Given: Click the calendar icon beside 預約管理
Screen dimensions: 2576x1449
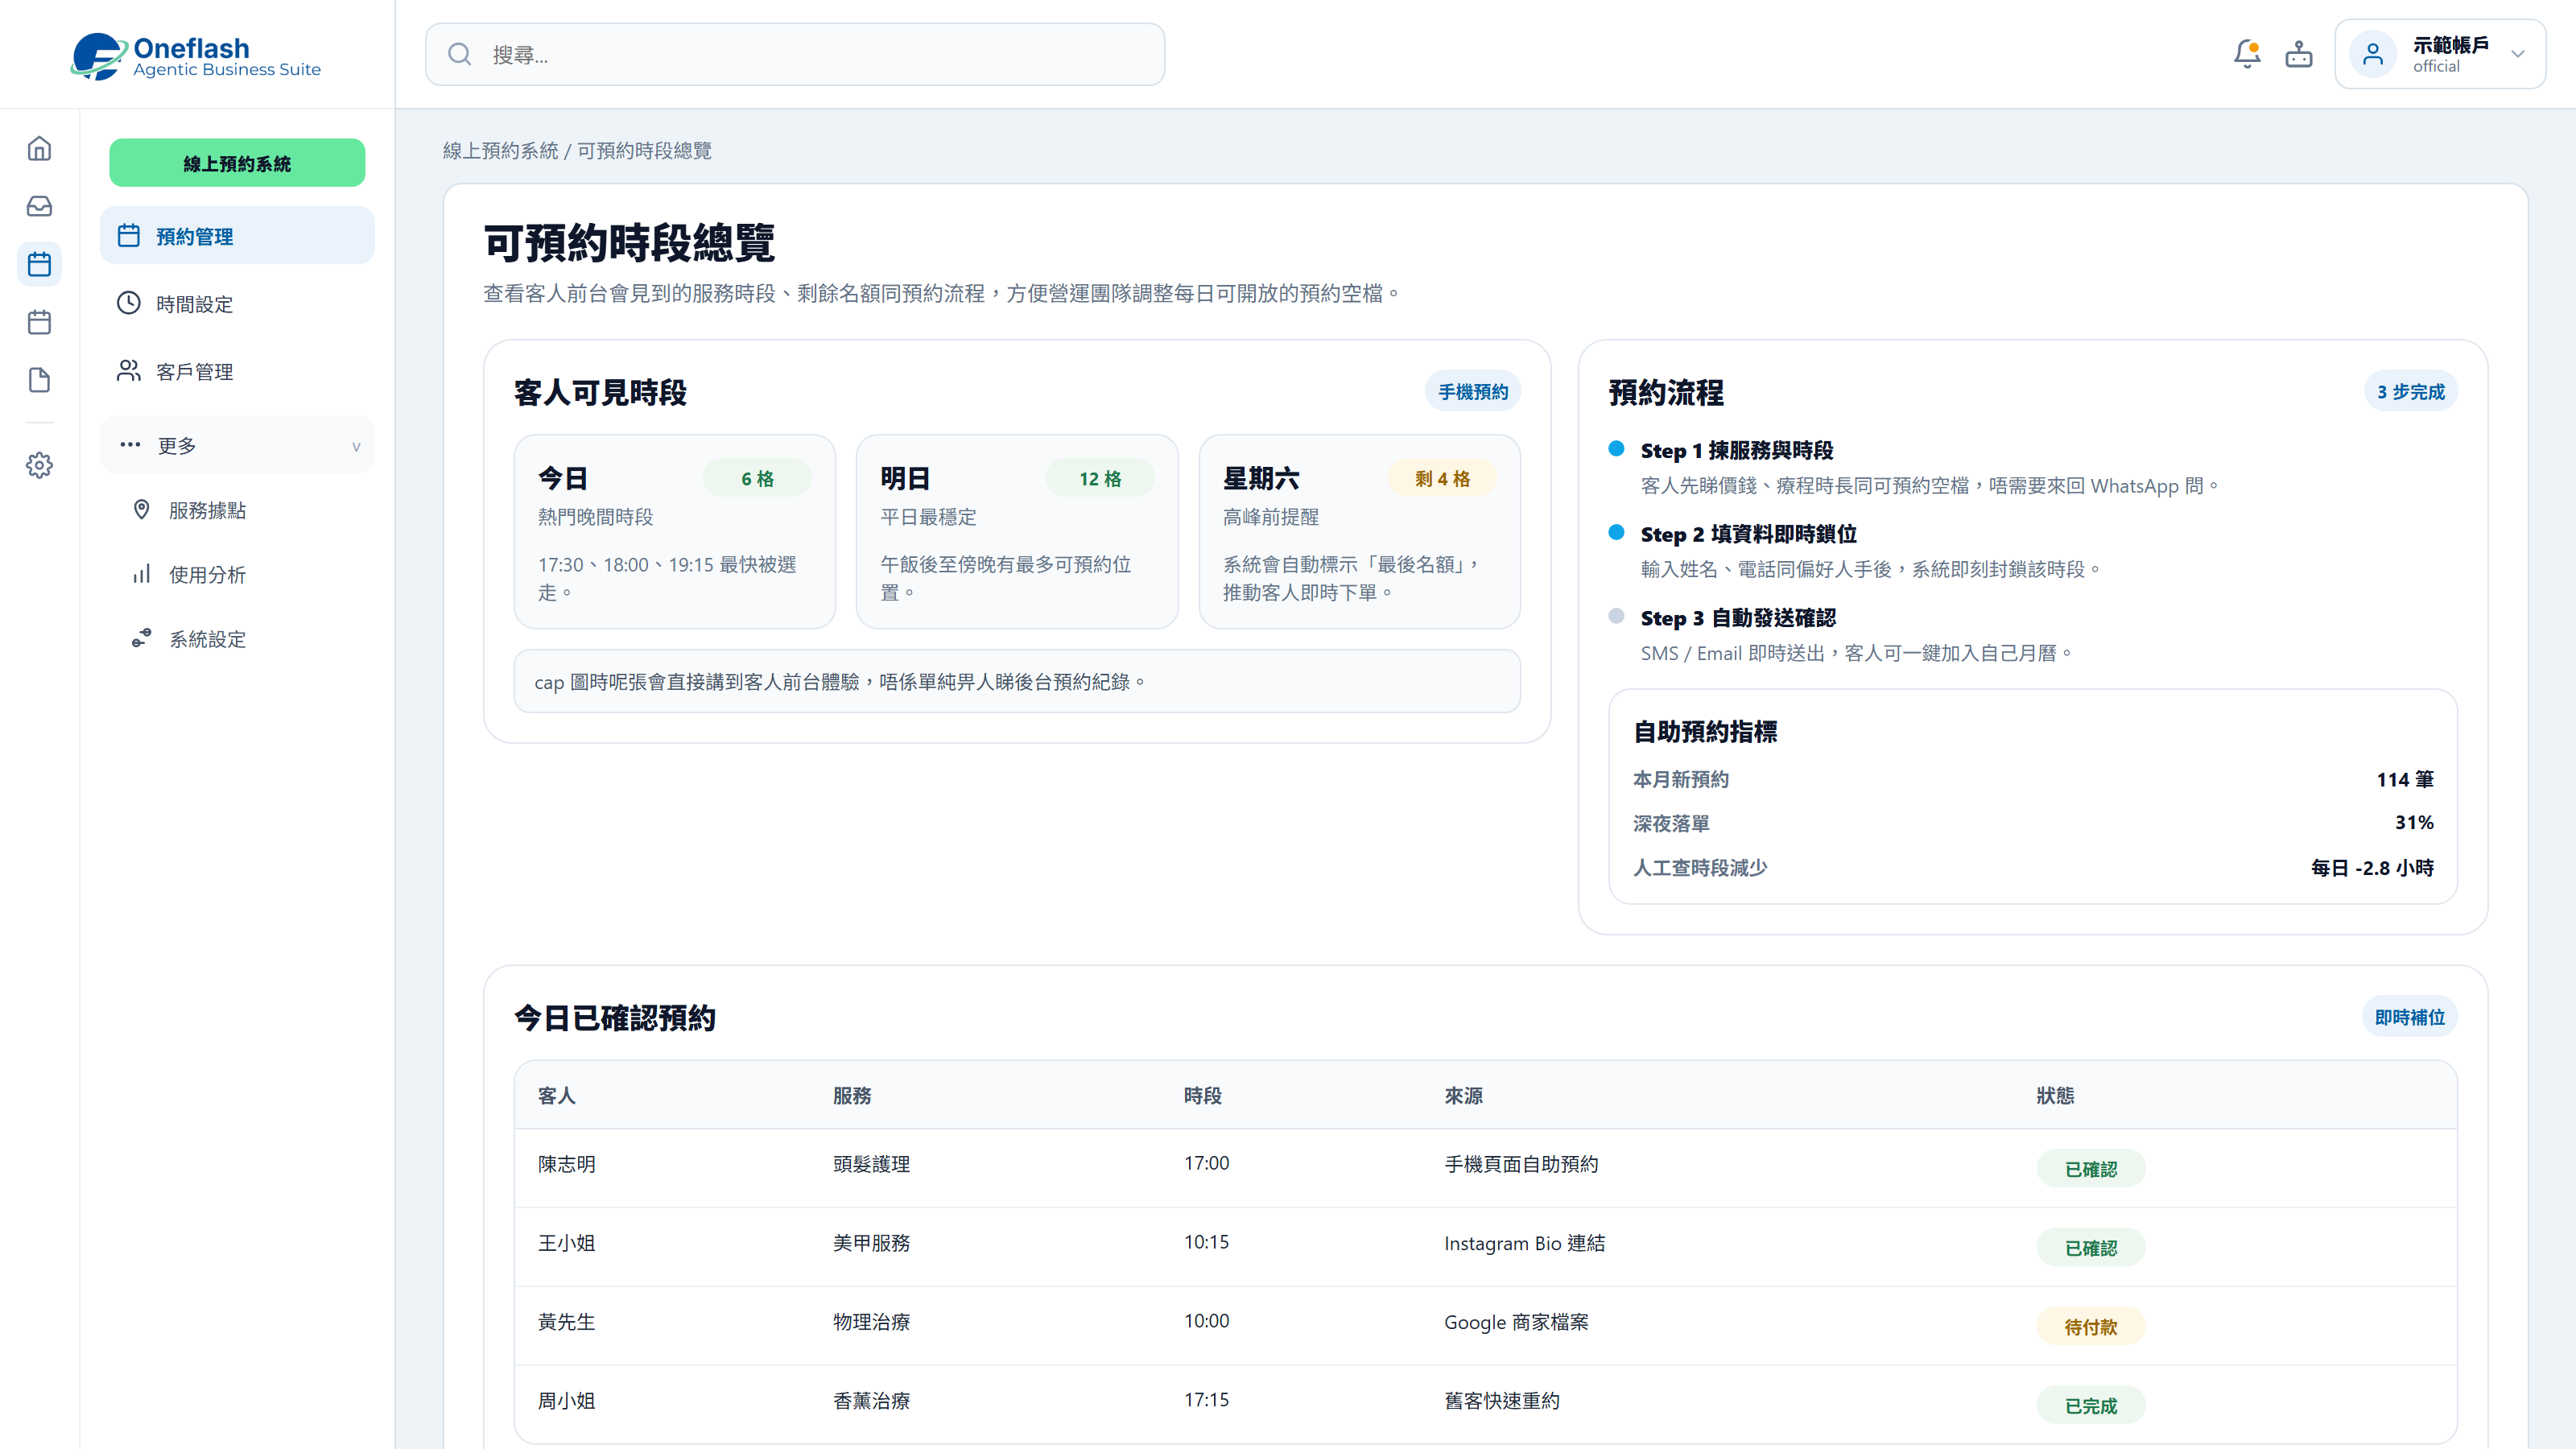Looking at the screenshot, I should [129, 235].
